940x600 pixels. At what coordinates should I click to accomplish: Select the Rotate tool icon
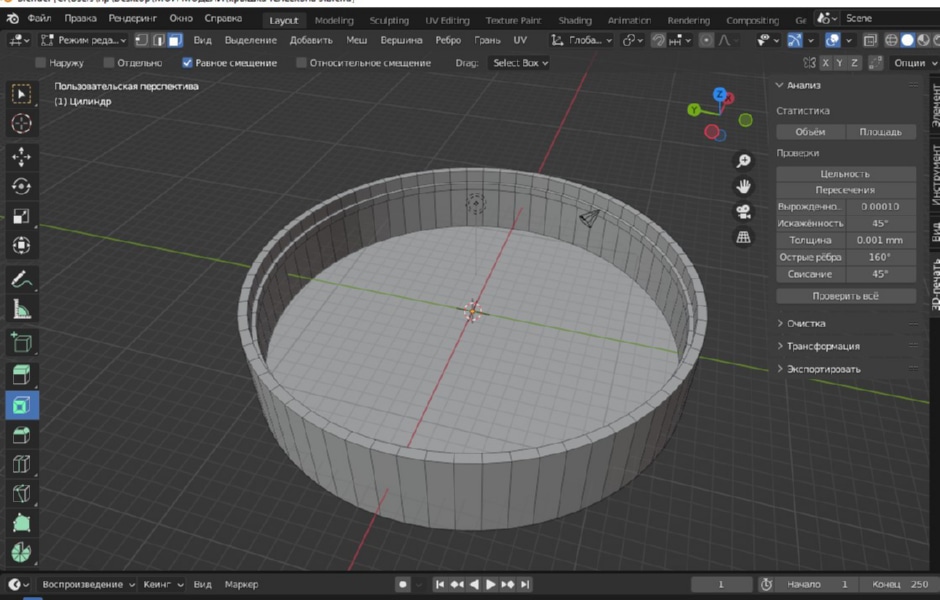(22, 186)
